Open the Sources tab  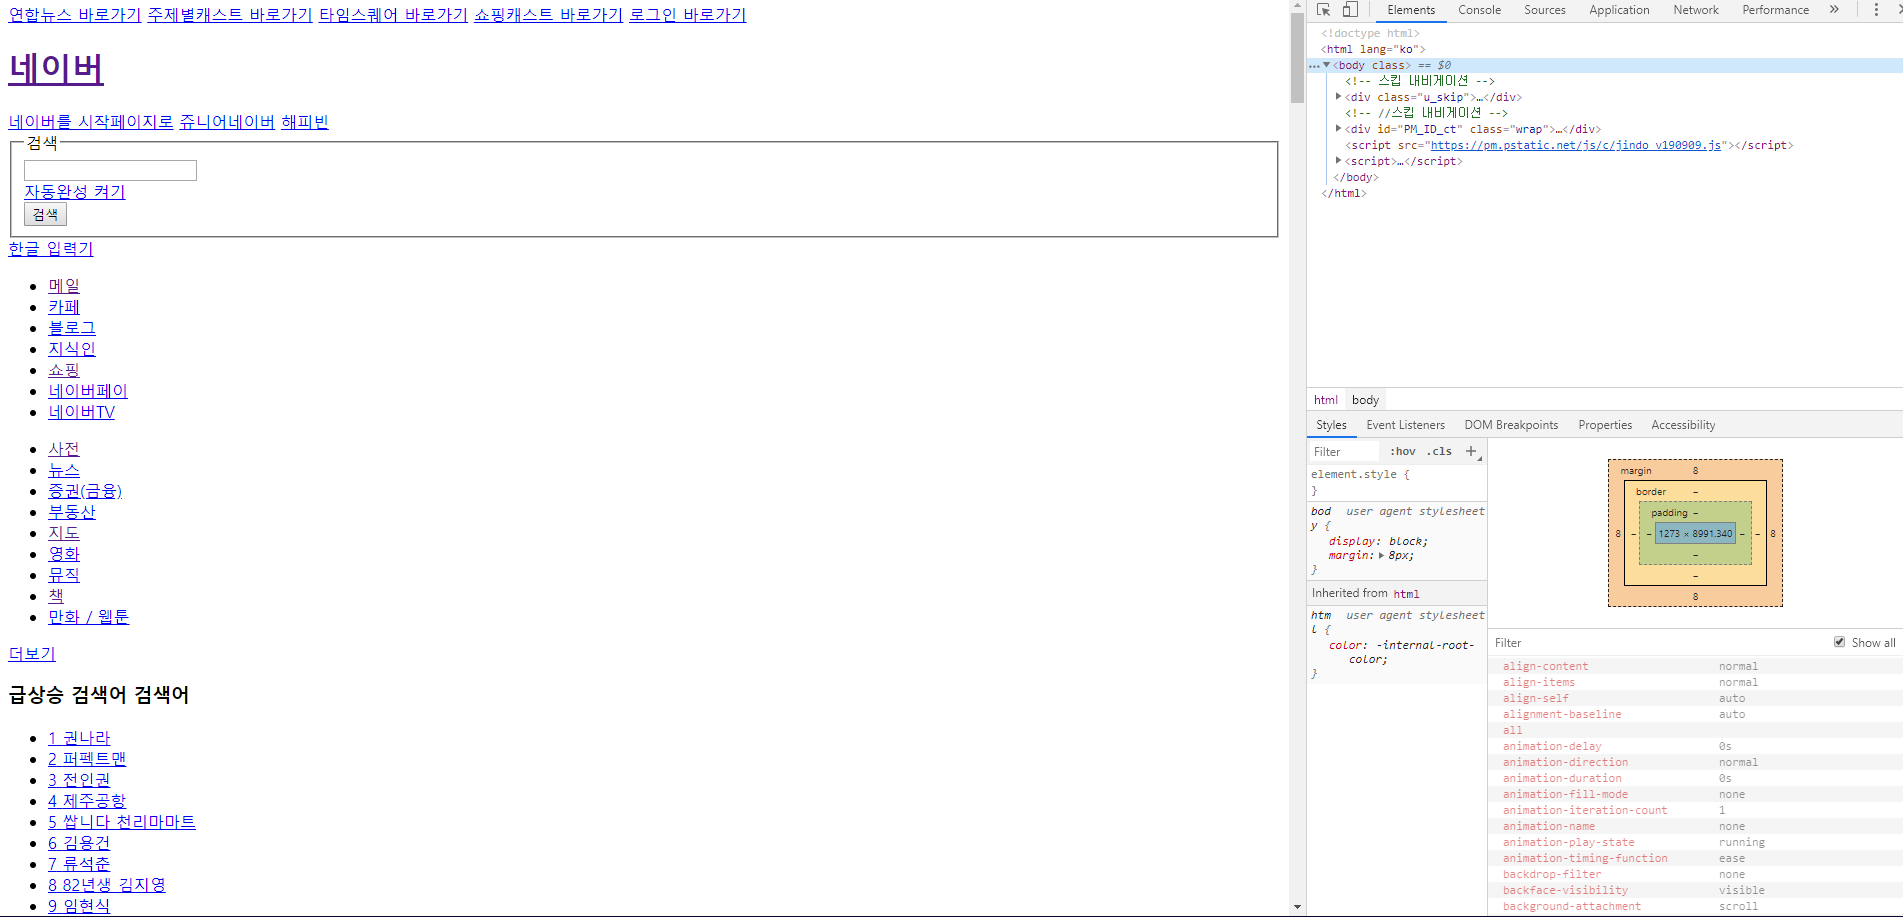[x=1544, y=10]
